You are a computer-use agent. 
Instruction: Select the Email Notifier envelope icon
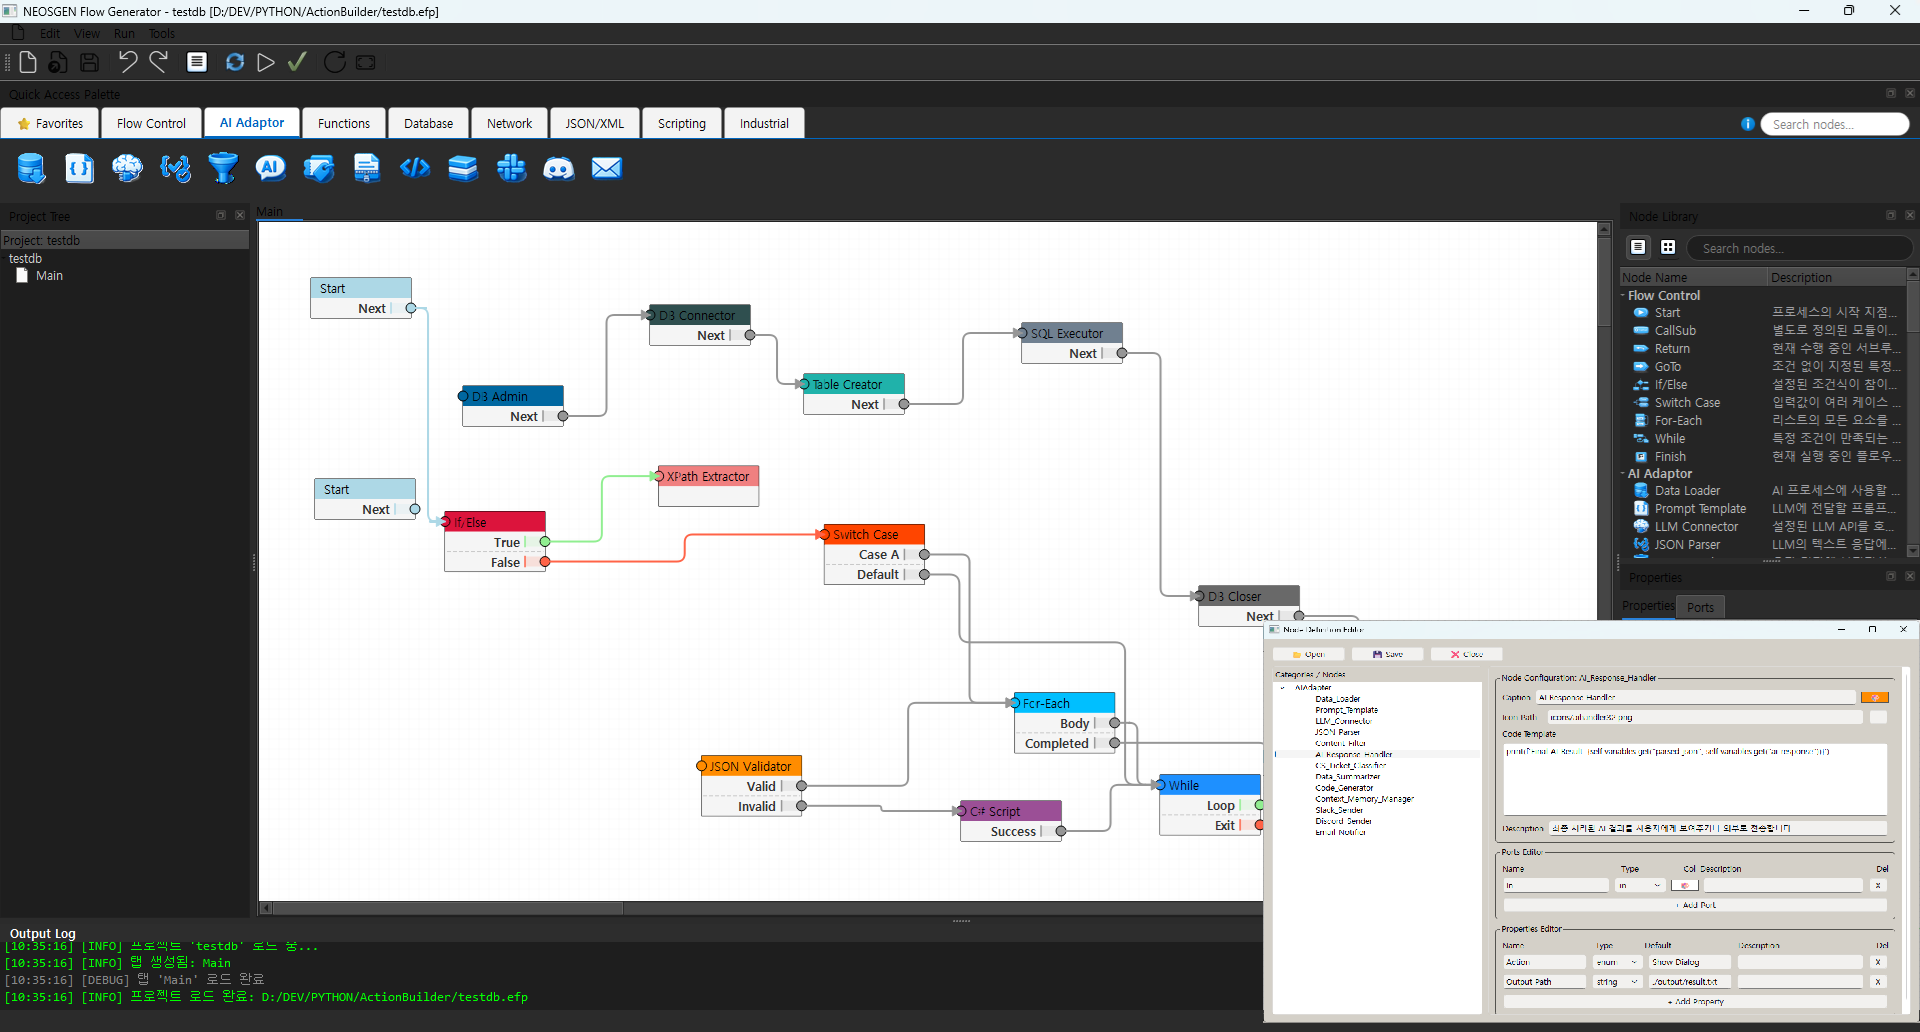click(x=607, y=168)
